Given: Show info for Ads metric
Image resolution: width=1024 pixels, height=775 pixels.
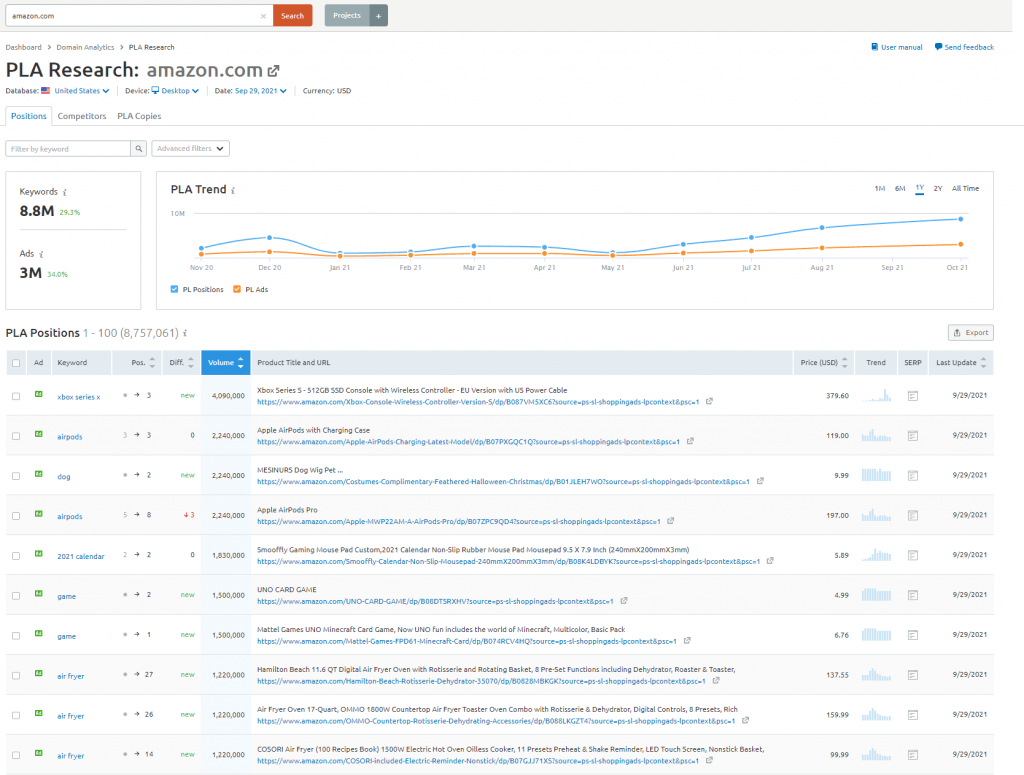Looking at the screenshot, I should pyautogui.click(x=41, y=254).
